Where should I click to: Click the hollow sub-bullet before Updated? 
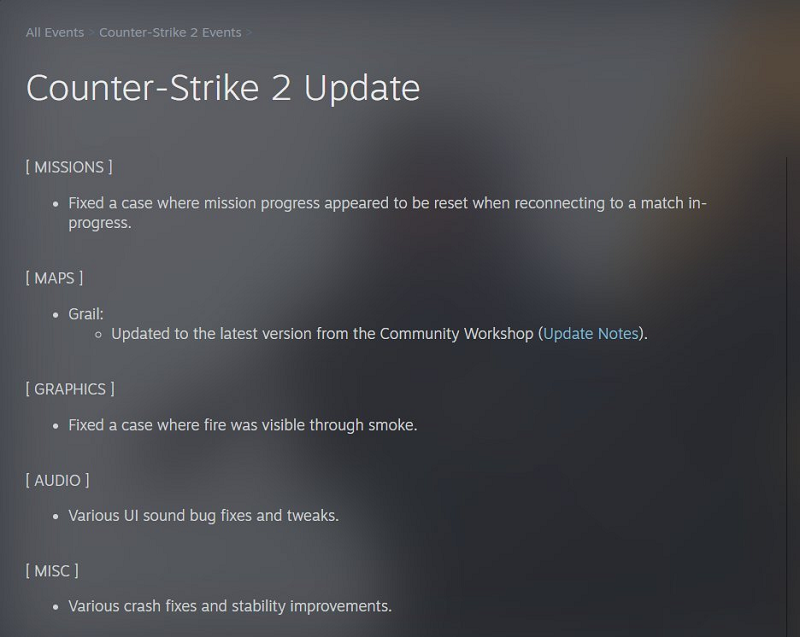(x=98, y=335)
